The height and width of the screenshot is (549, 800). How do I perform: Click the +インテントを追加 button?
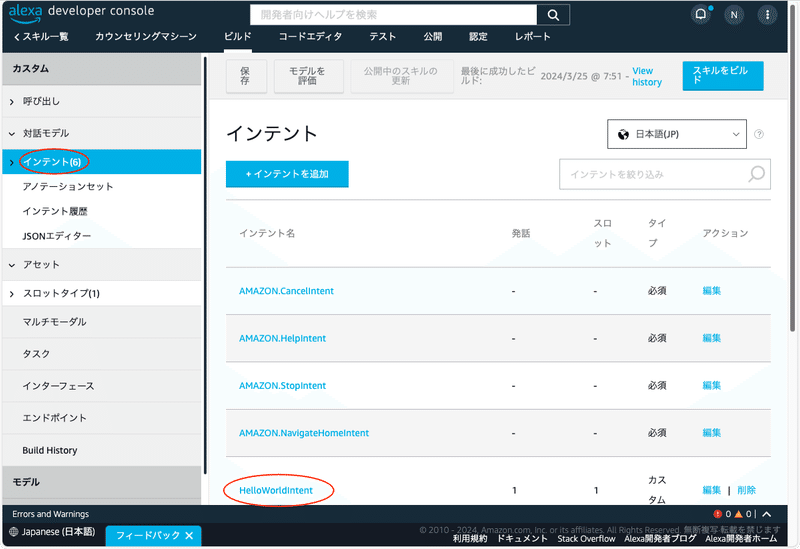point(287,174)
